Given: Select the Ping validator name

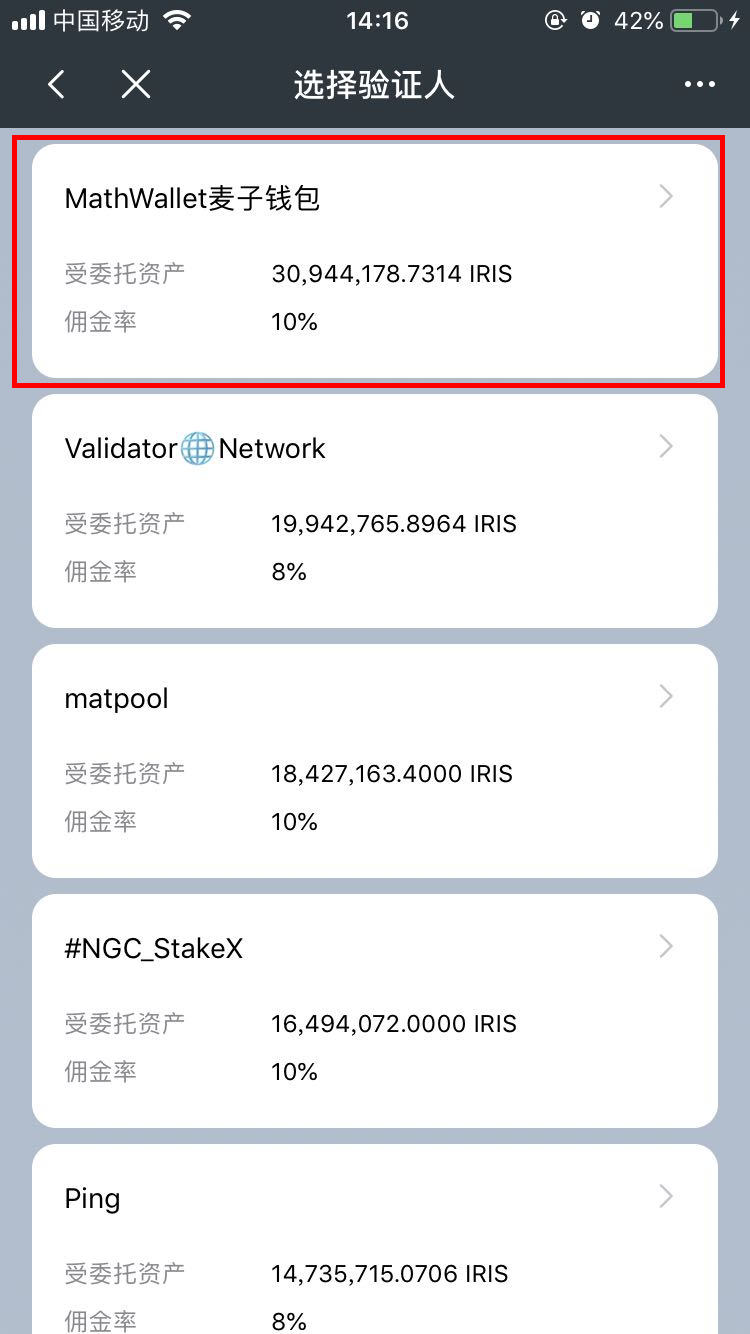Looking at the screenshot, I should 92,1198.
